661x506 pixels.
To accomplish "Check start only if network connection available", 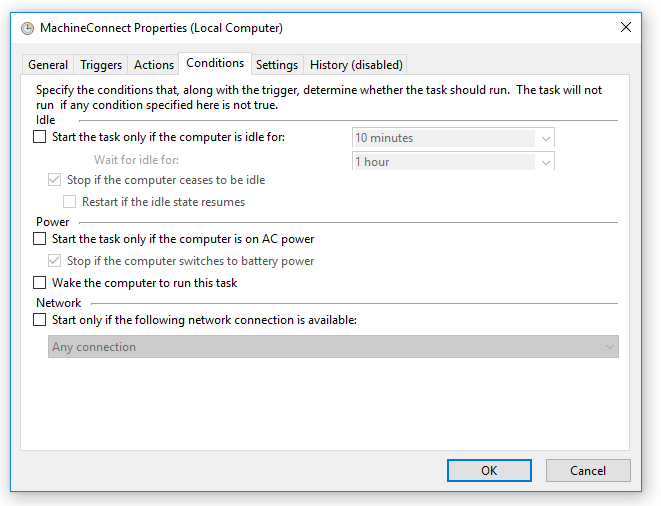I will click(40, 320).
